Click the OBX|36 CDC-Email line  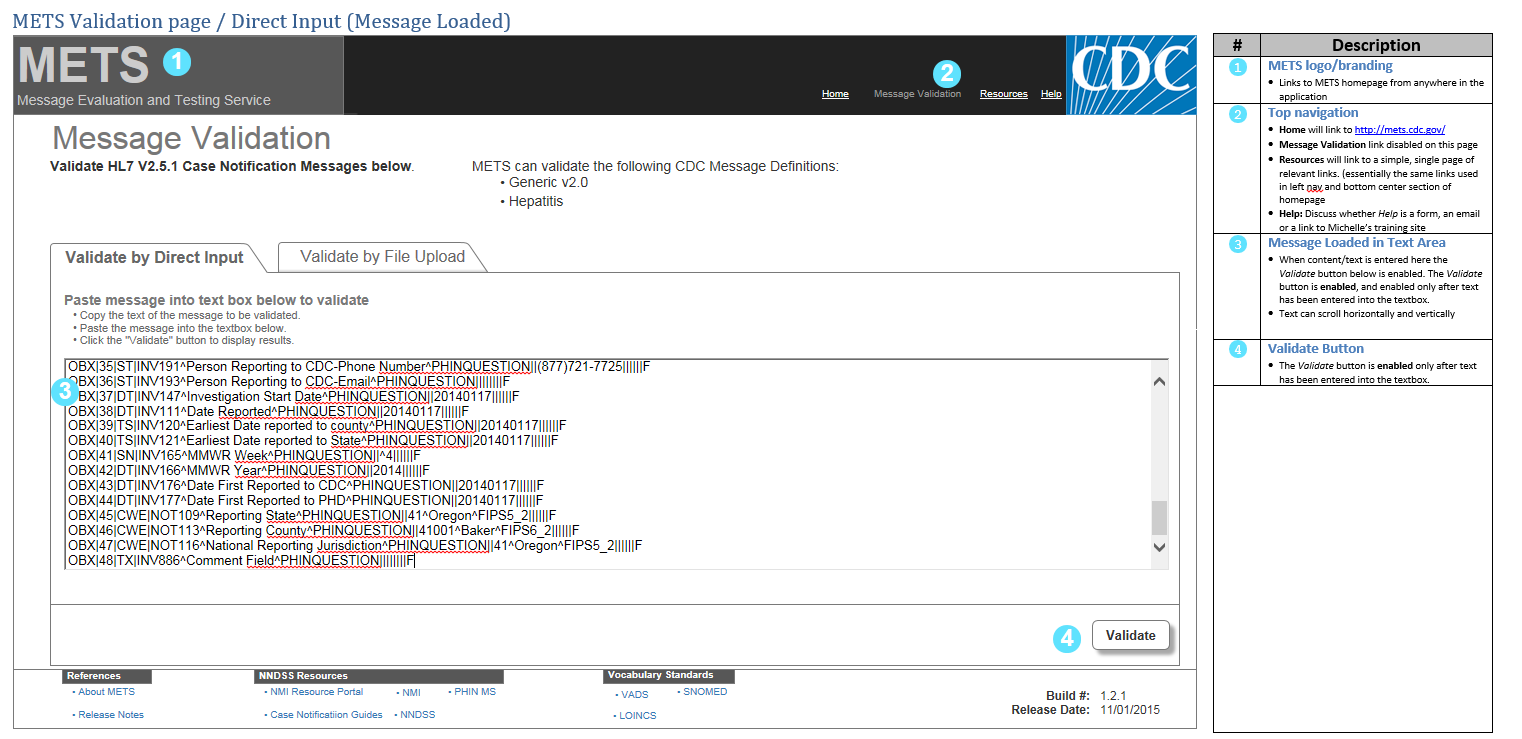[288, 381]
